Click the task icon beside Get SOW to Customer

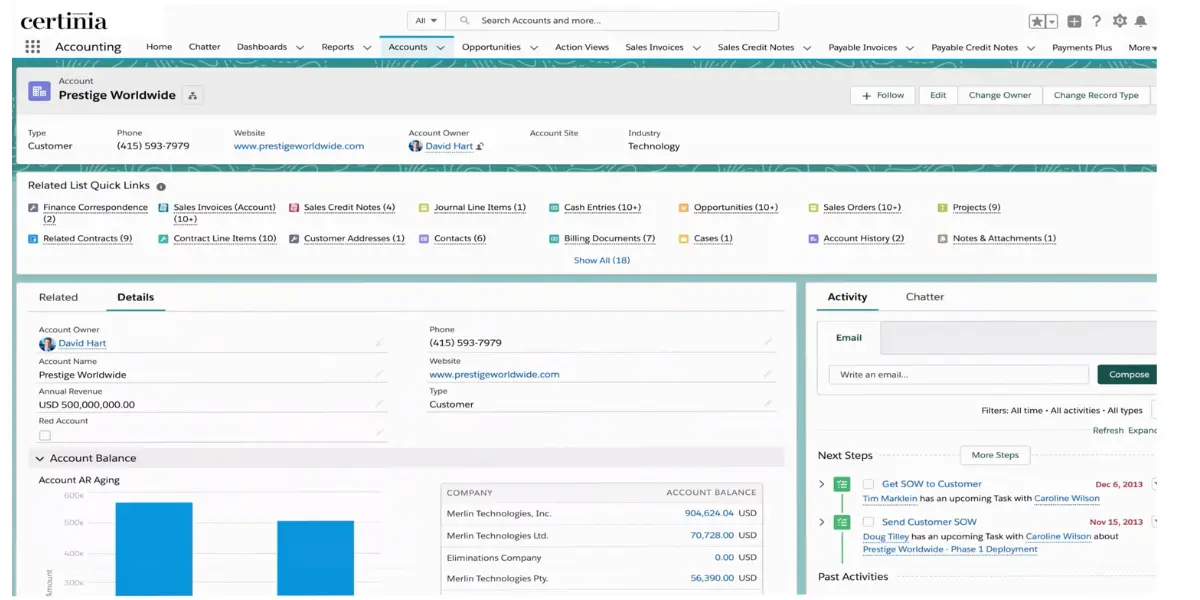(842, 484)
